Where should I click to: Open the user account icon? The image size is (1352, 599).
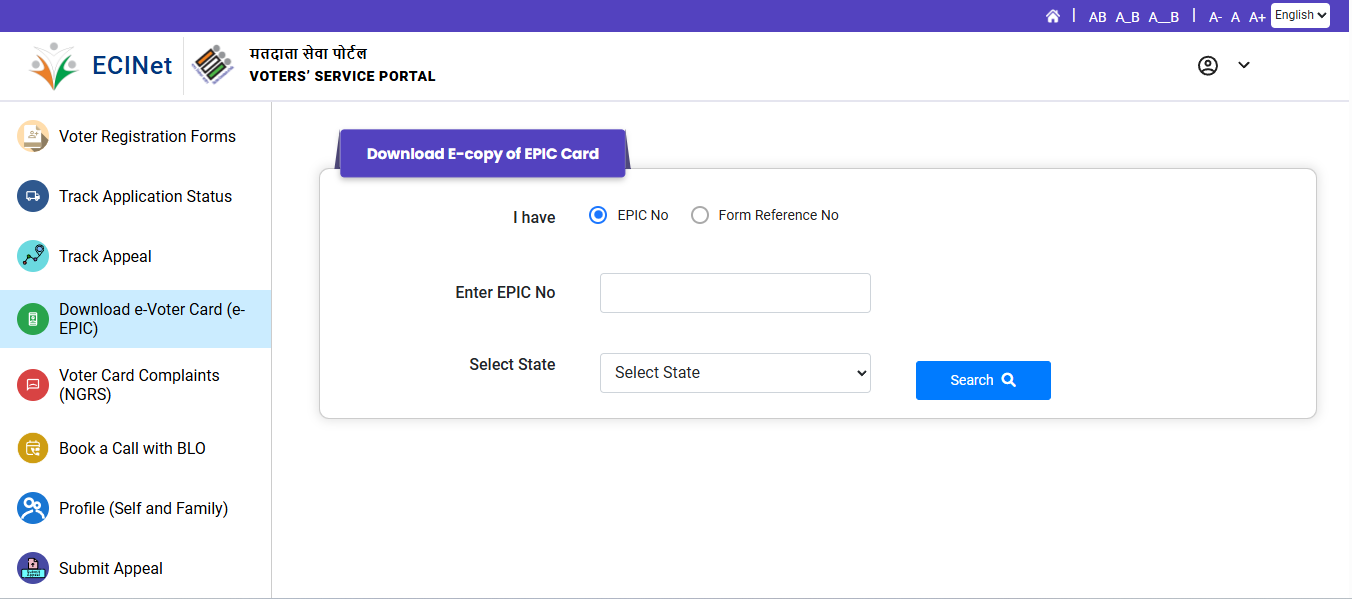(1208, 65)
